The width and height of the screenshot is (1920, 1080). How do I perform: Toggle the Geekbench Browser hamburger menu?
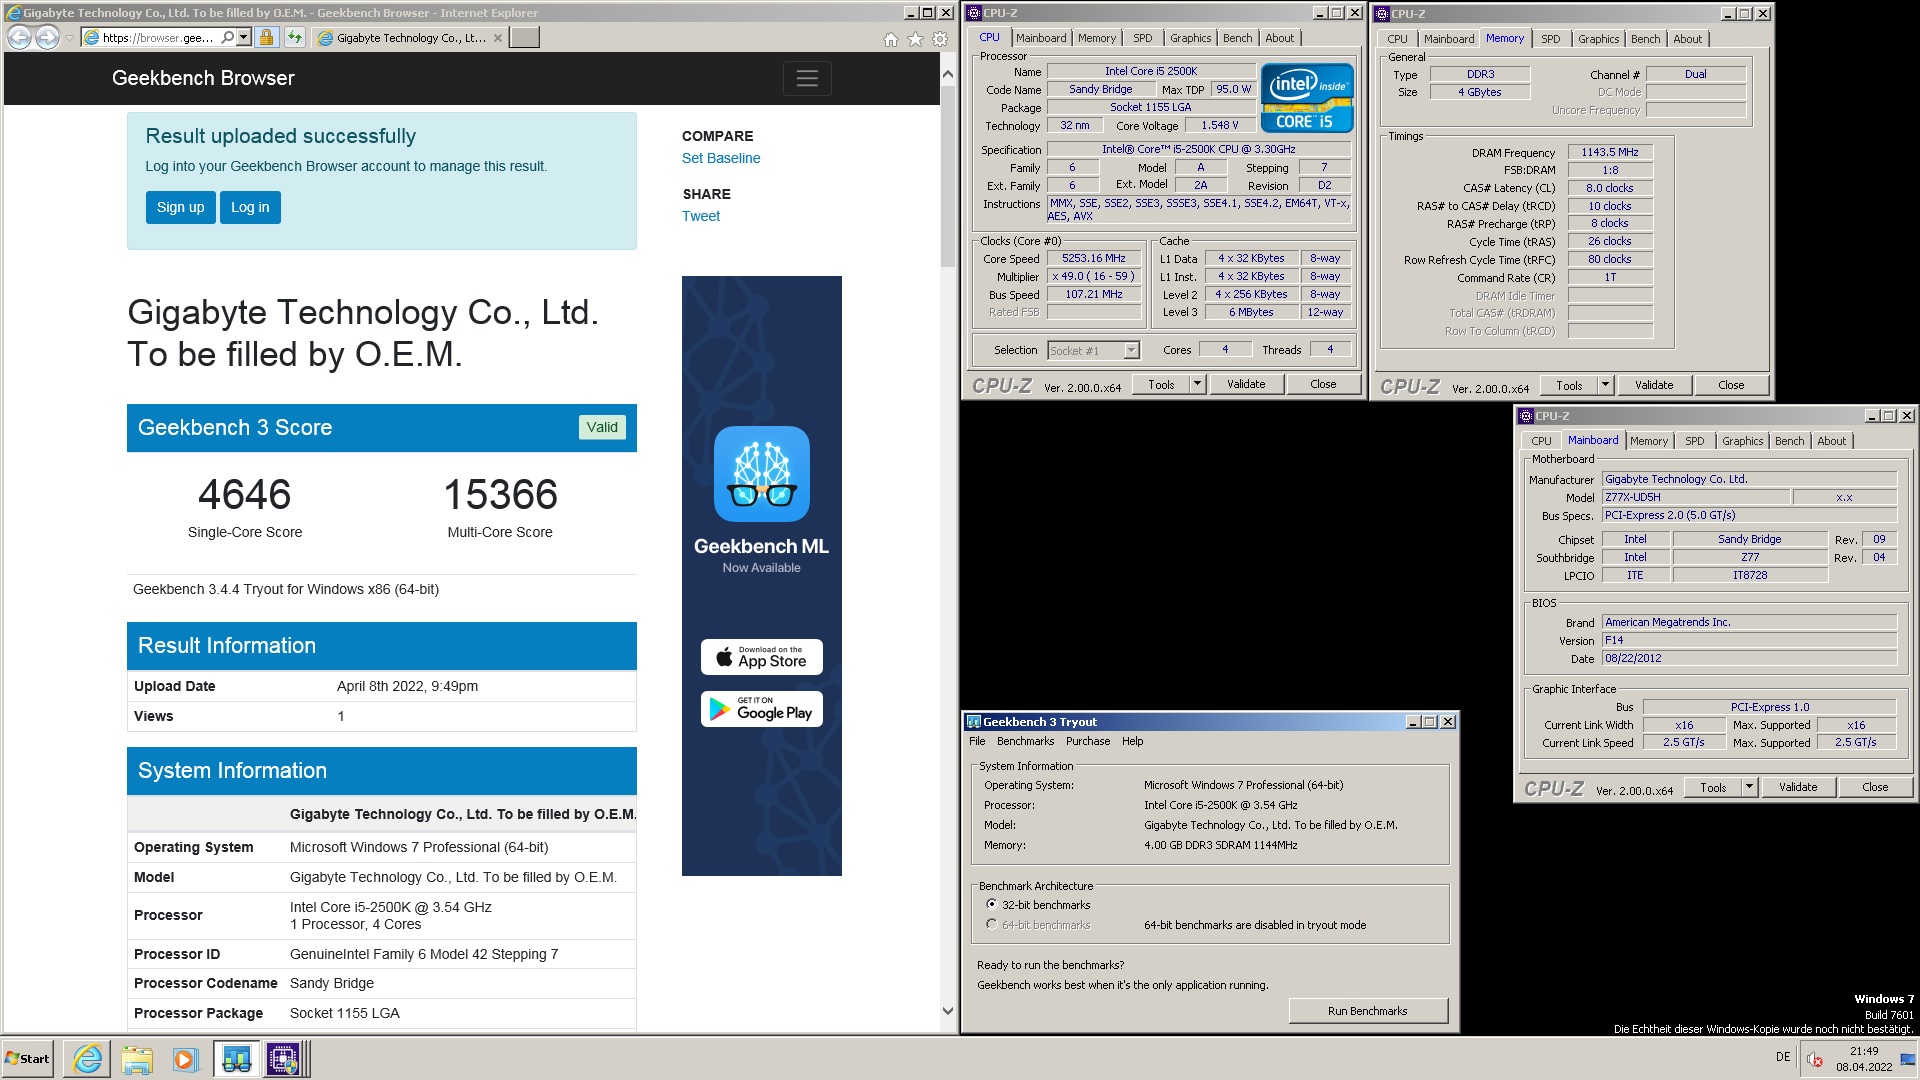pyautogui.click(x=807, y=78)
